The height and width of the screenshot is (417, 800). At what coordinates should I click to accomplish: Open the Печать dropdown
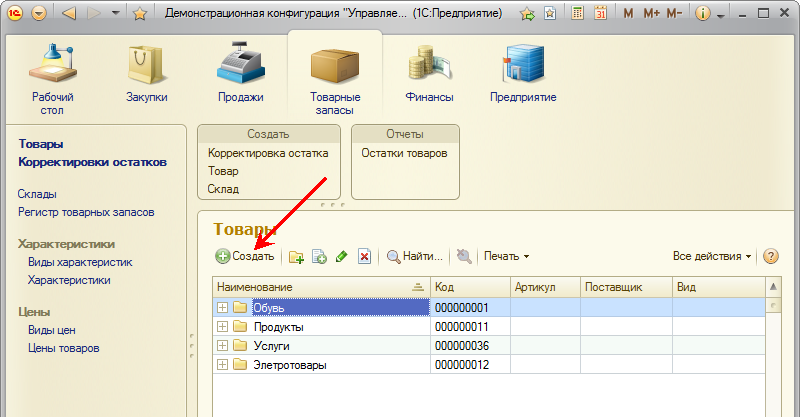click(x=506, y=257)
